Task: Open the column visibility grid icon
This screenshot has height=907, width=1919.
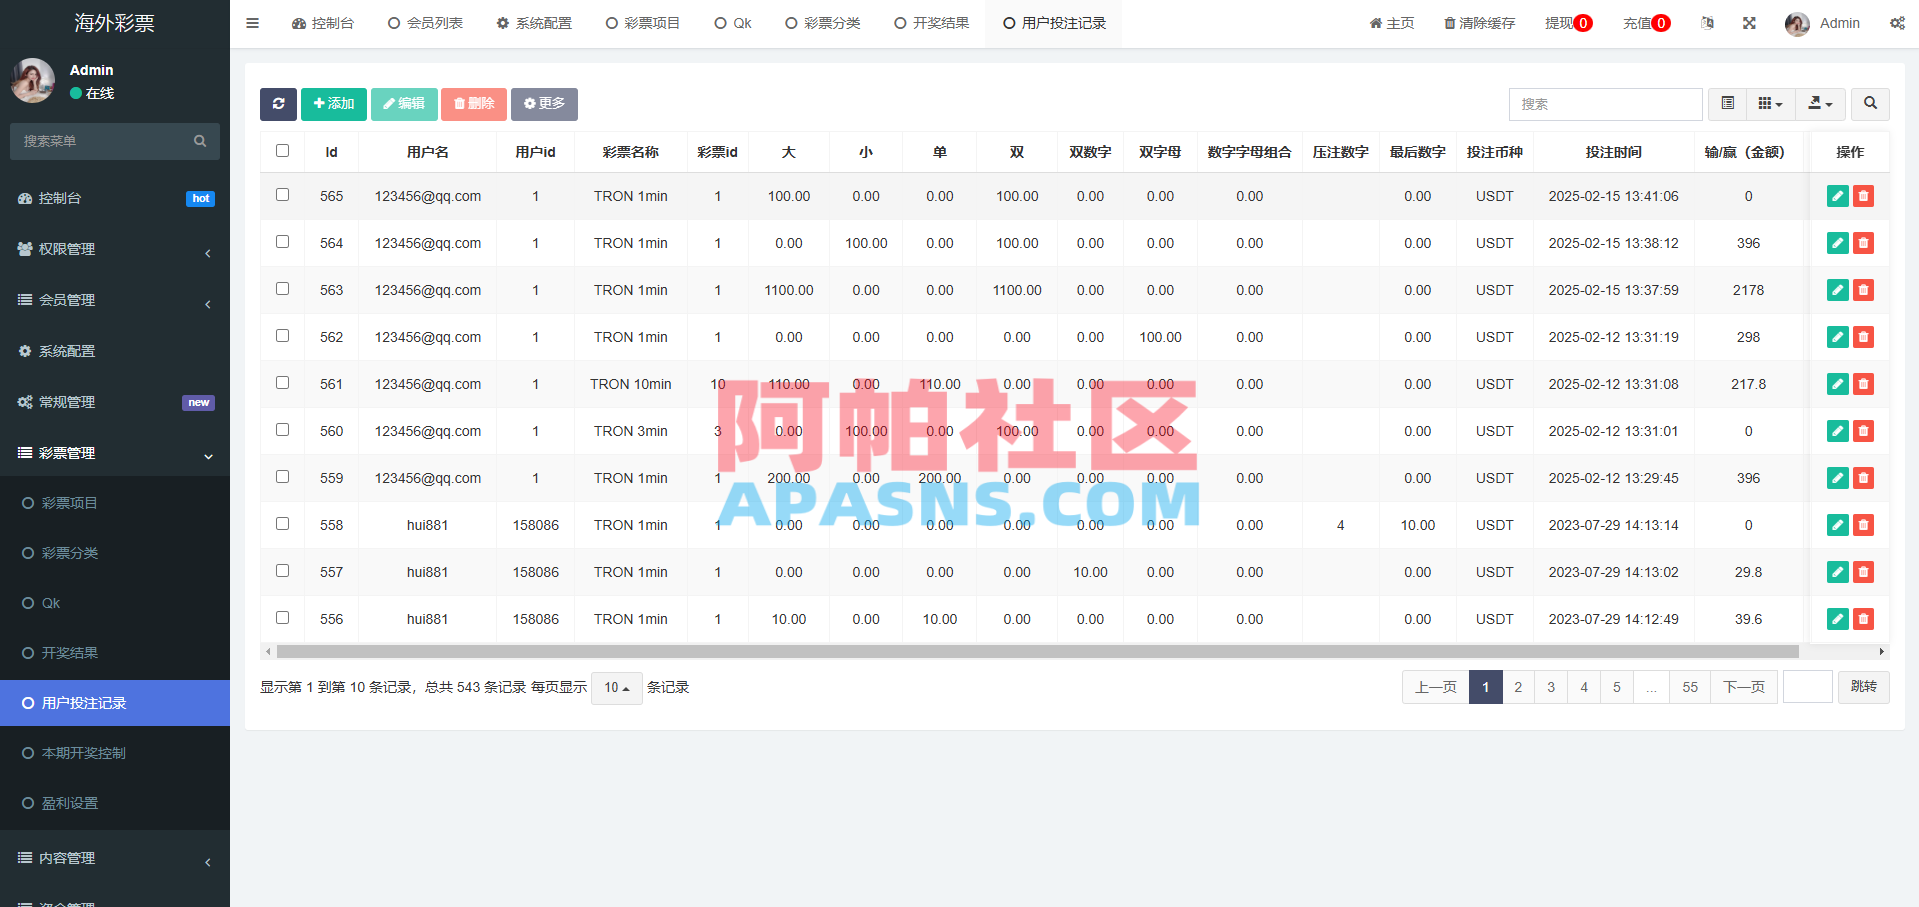Action: pos(1769,104)
